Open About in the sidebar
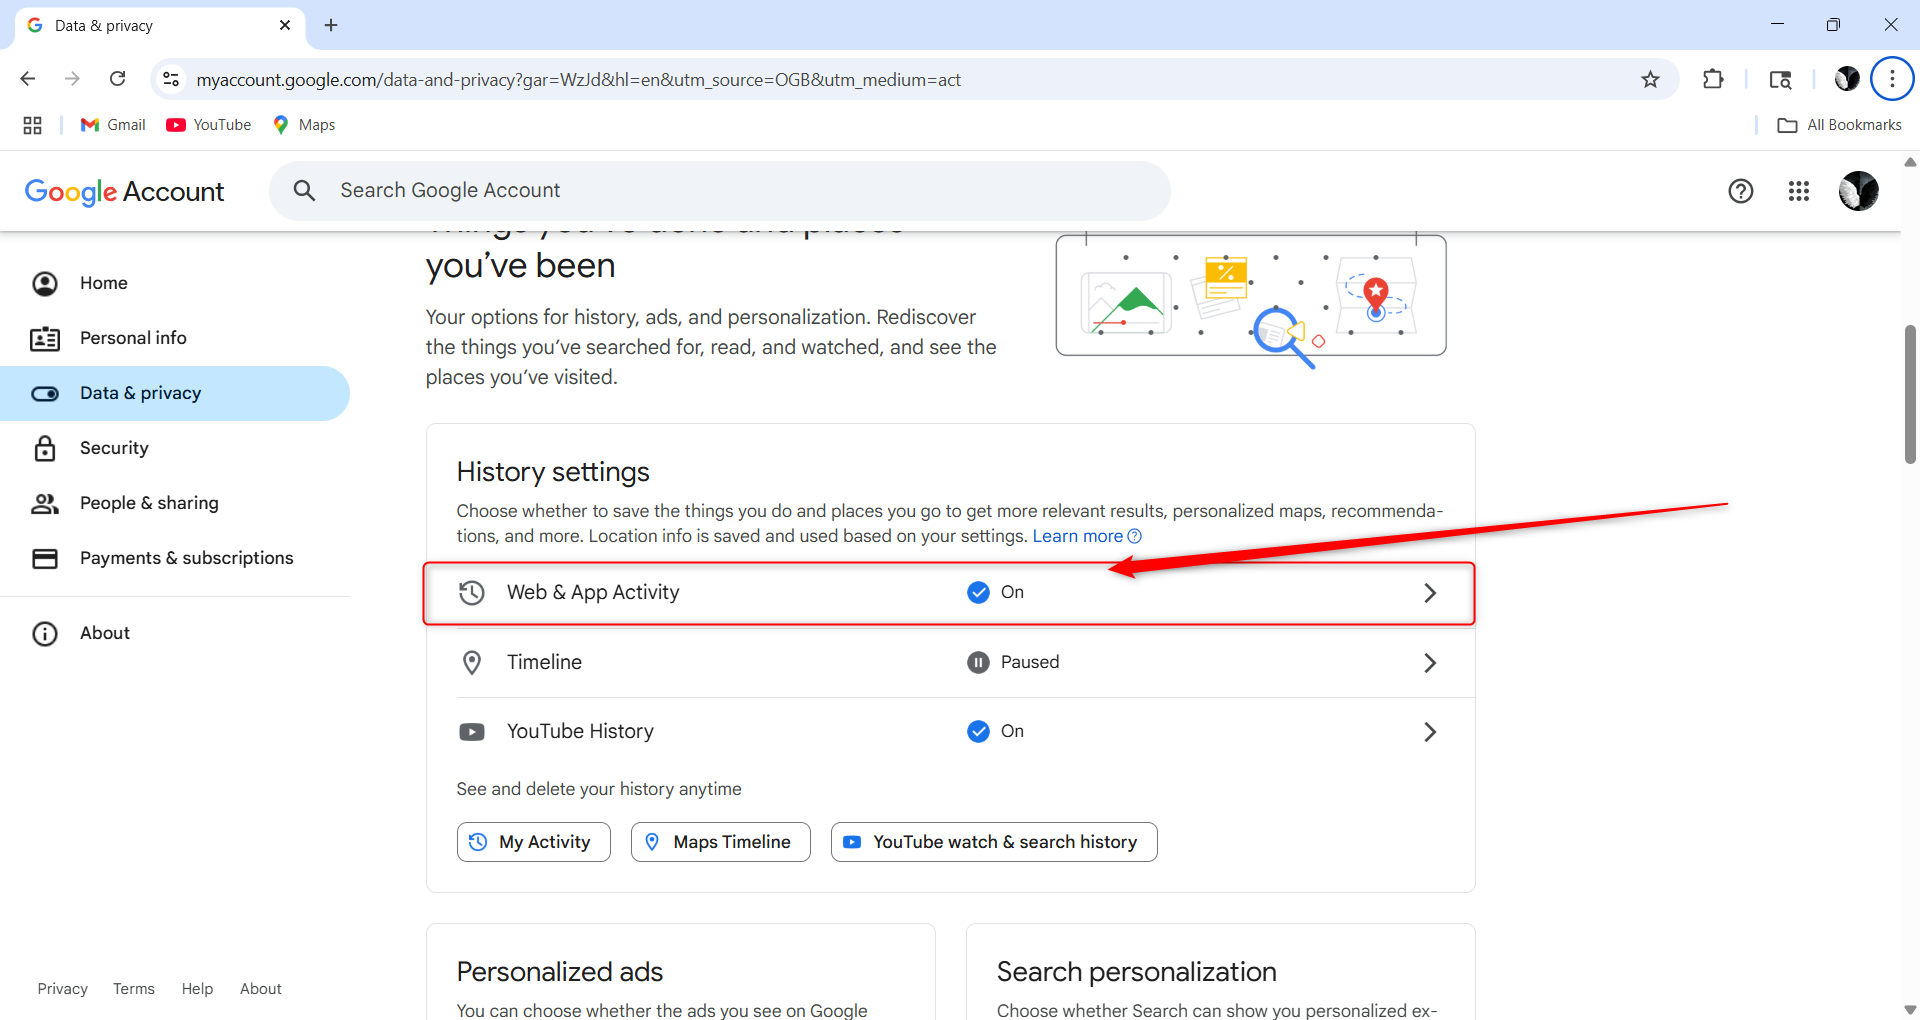 tap(175, 633)
